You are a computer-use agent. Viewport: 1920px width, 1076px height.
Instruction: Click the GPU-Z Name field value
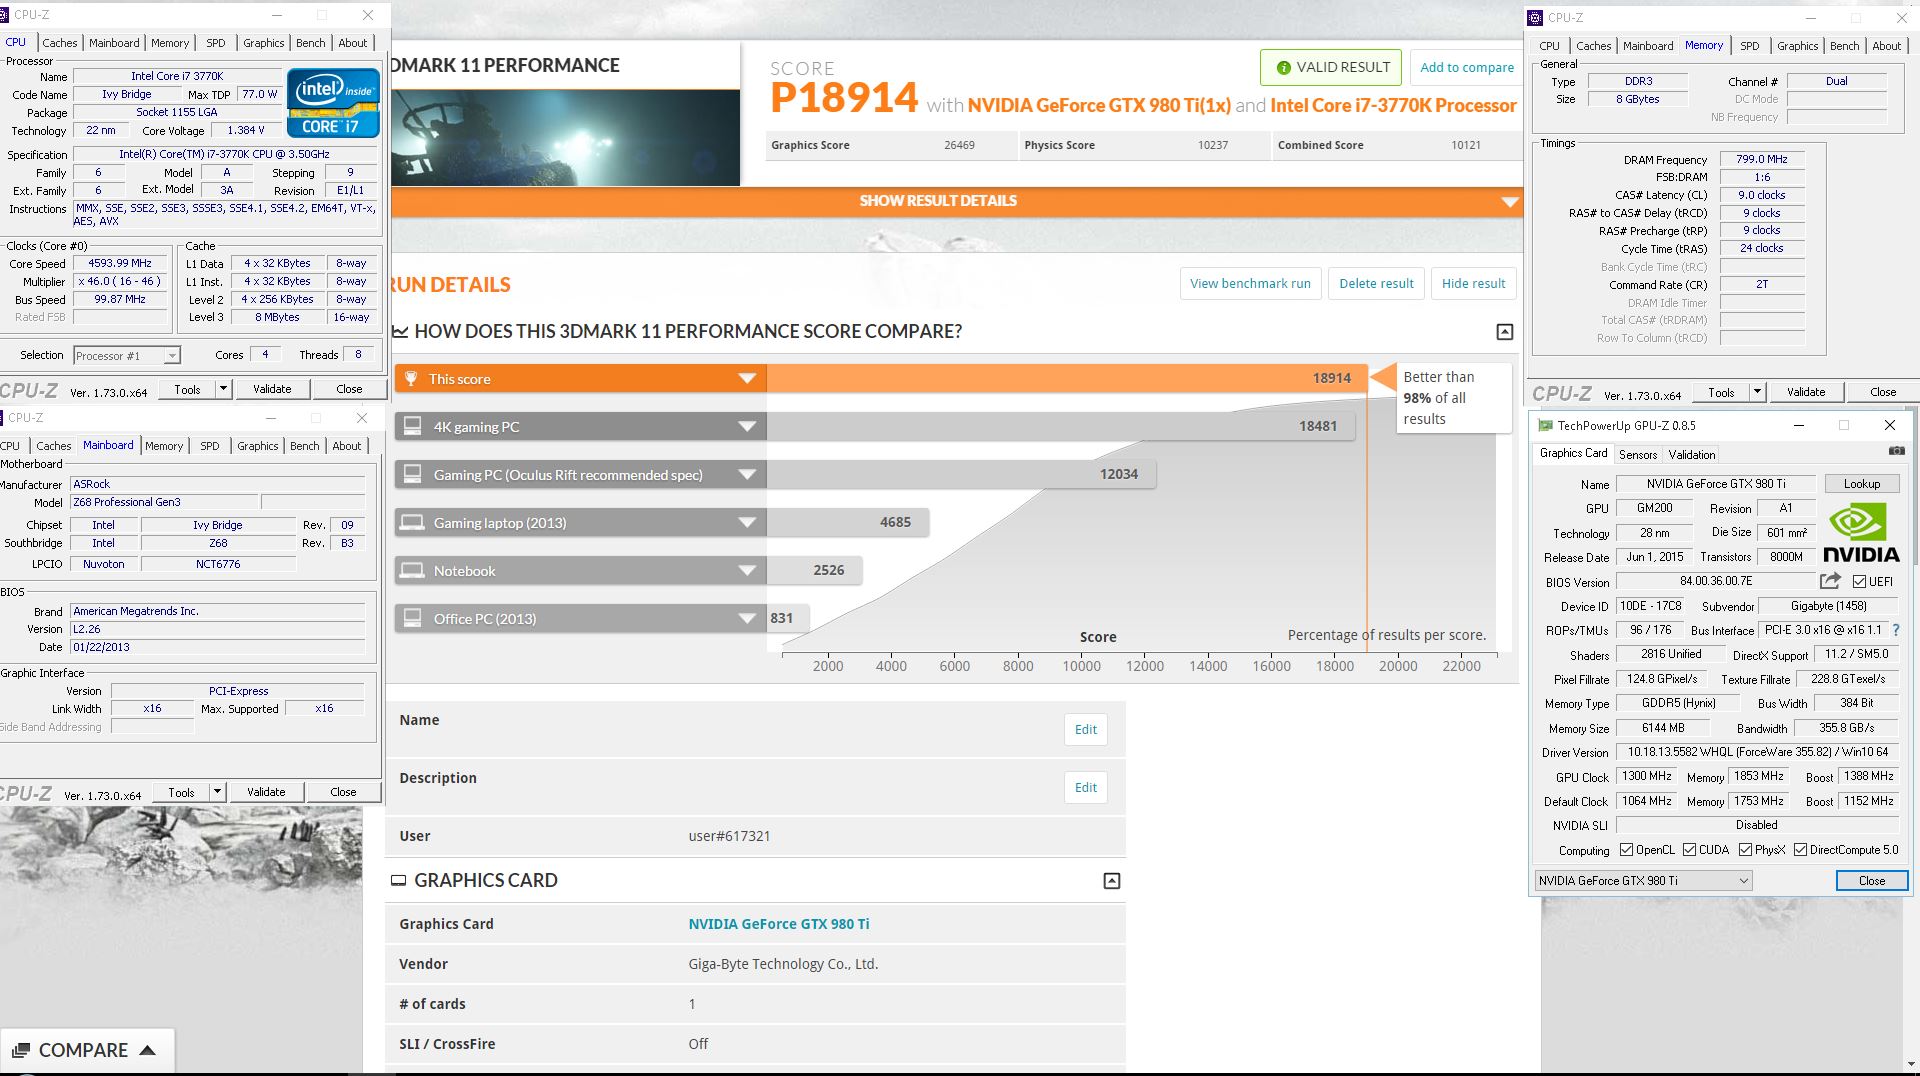(1716, 484)
